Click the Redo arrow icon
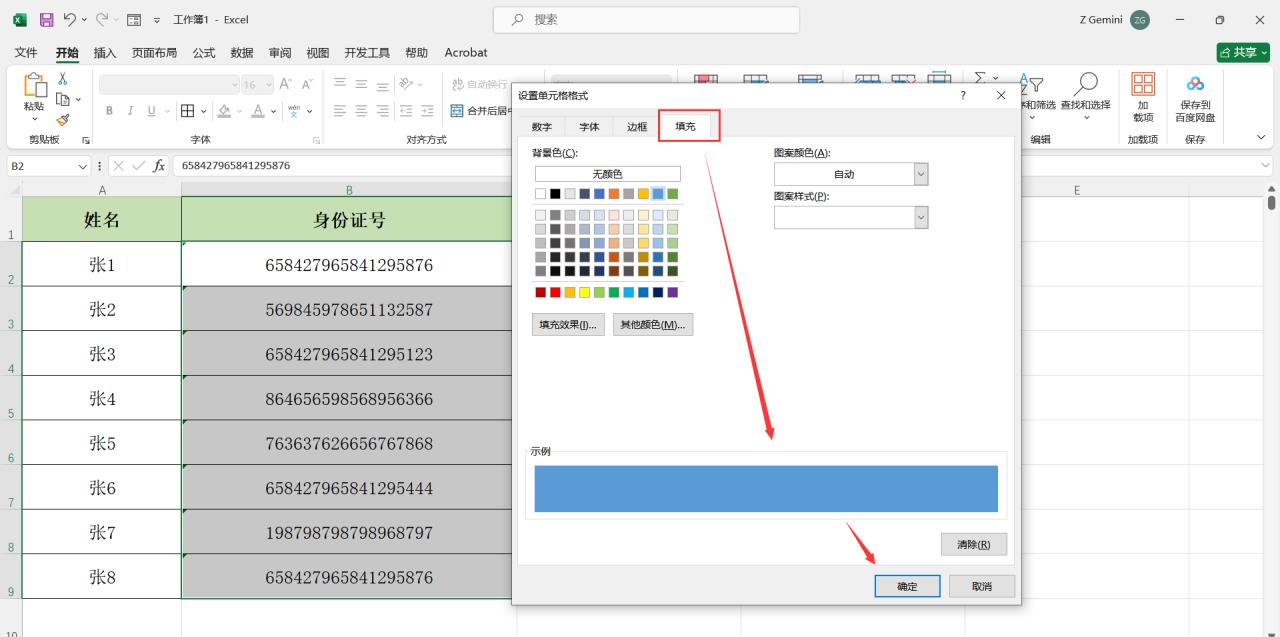The height and width of the screenshot is (637, 1280). tap(102, 20)
